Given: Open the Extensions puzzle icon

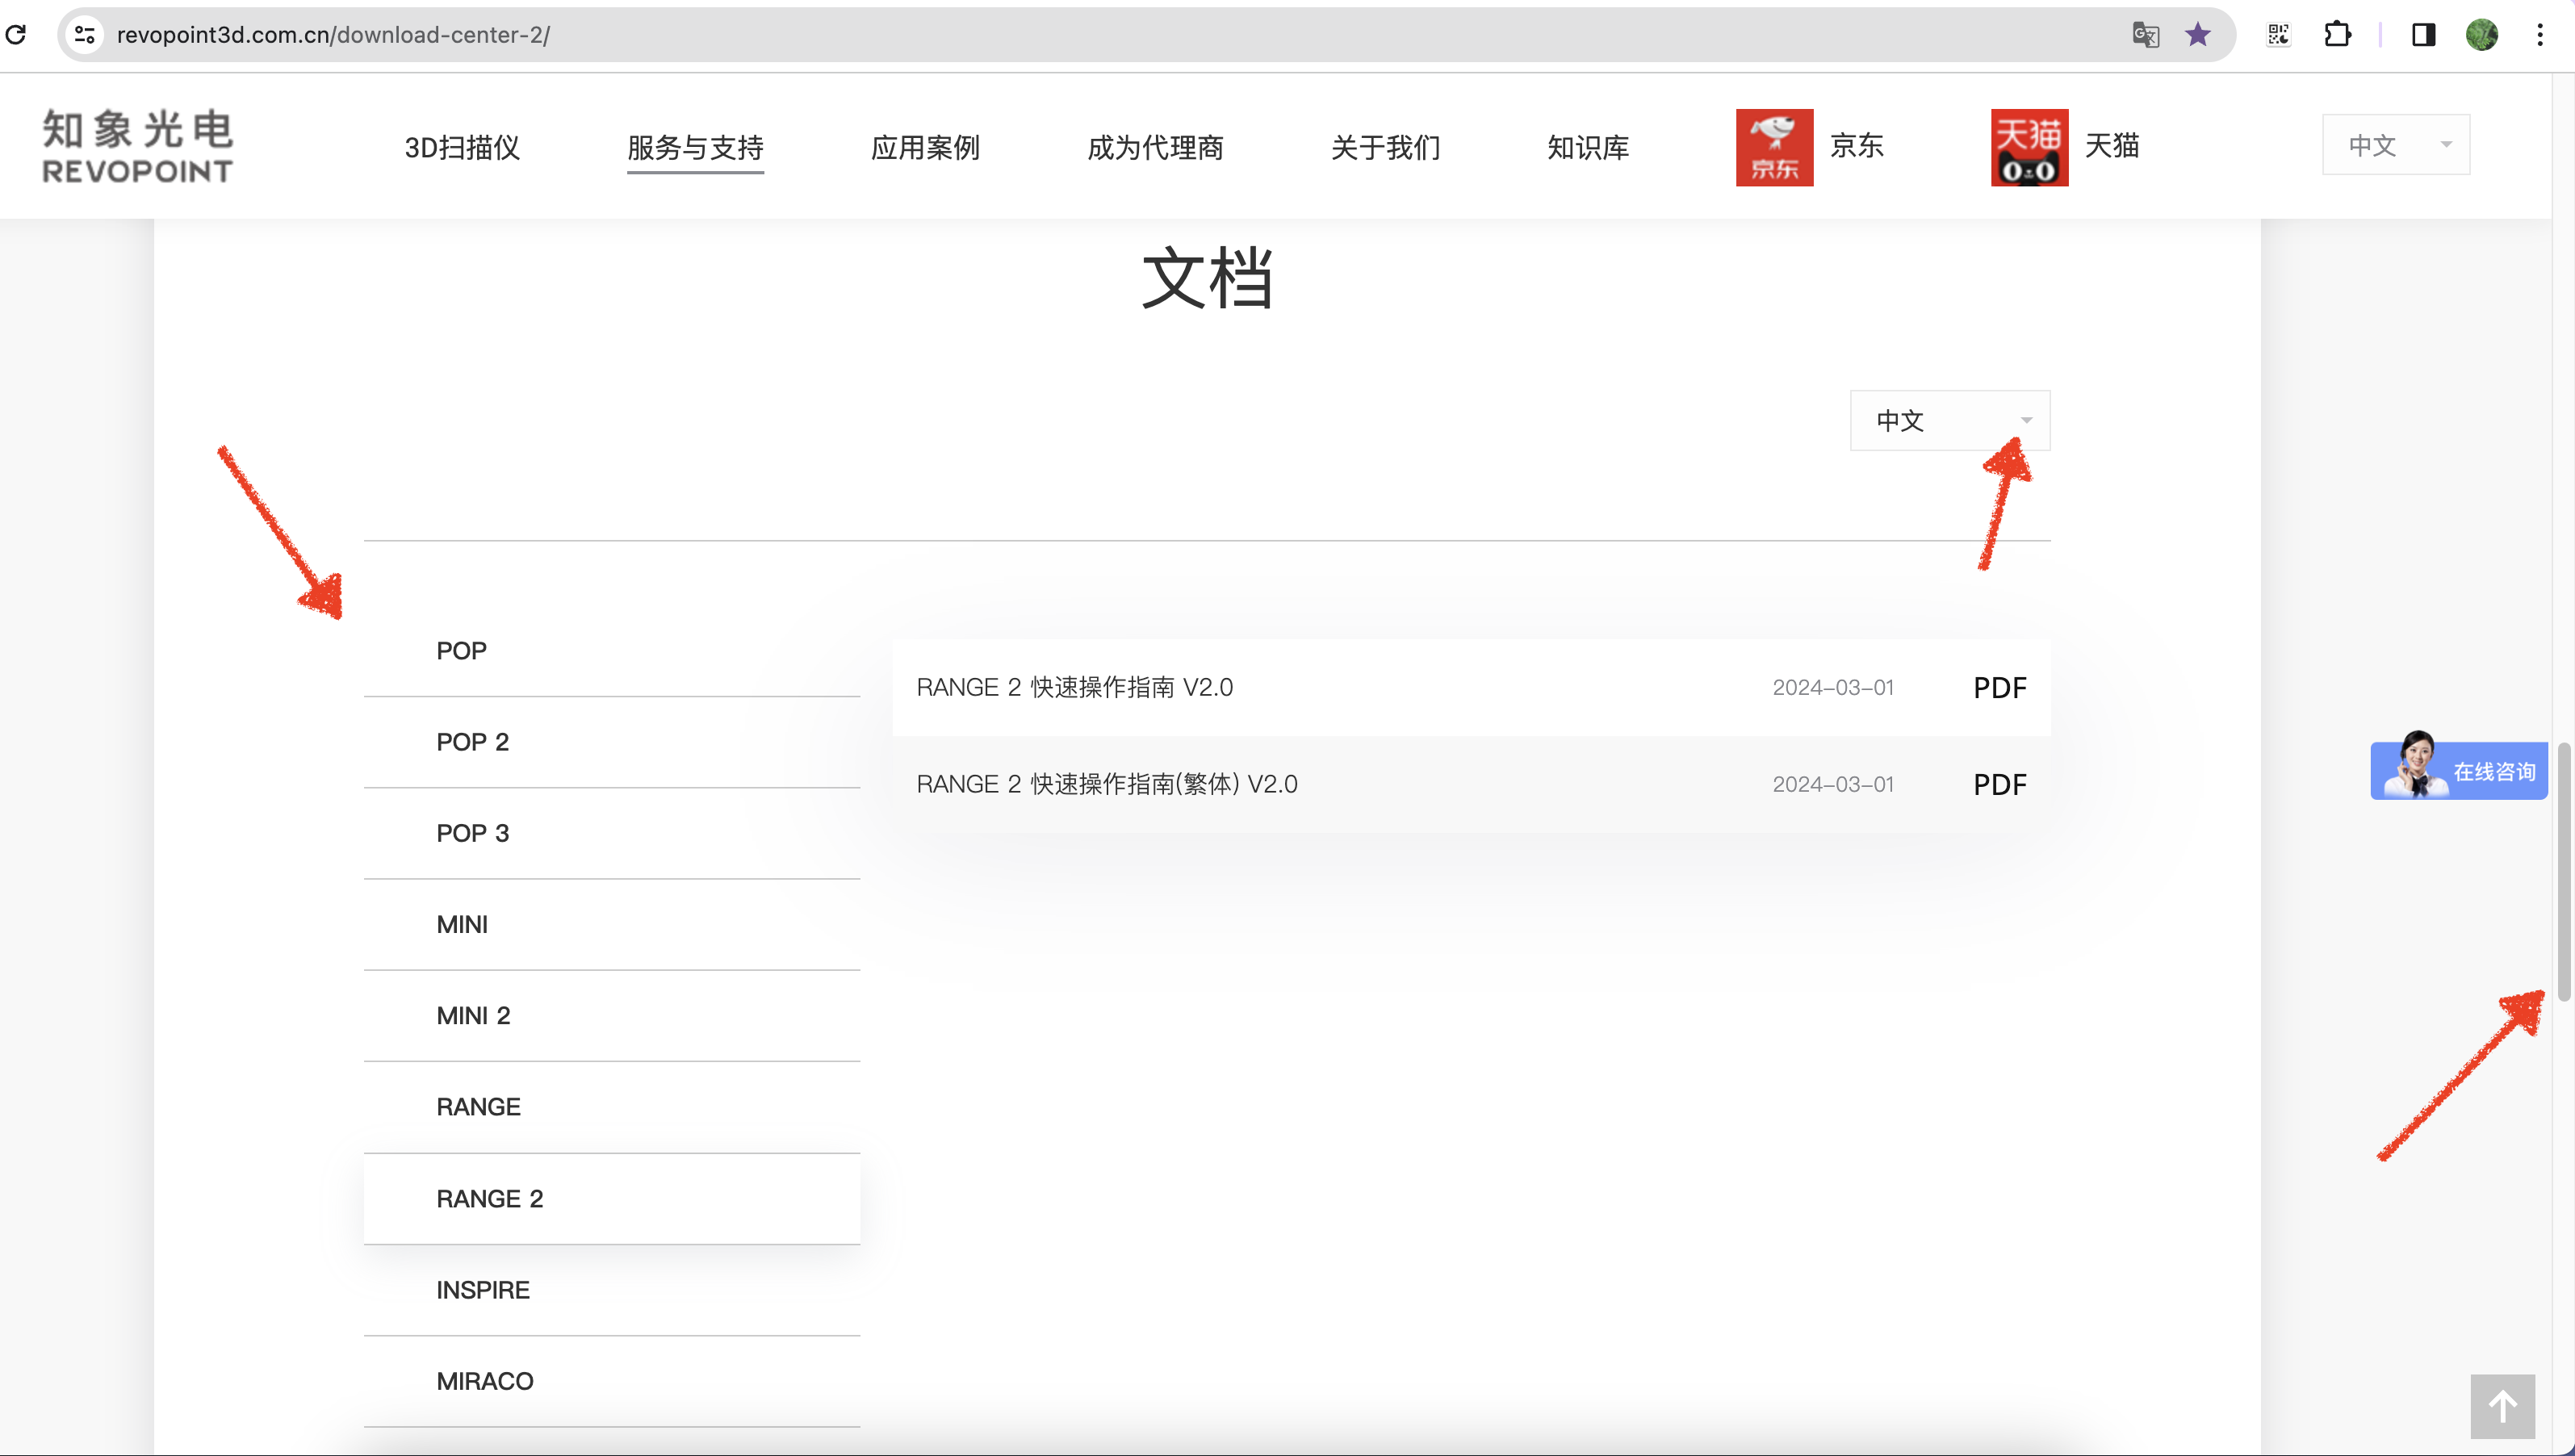Looking at the screenshot, I should pyautogui.click(x=2337, y=35).
